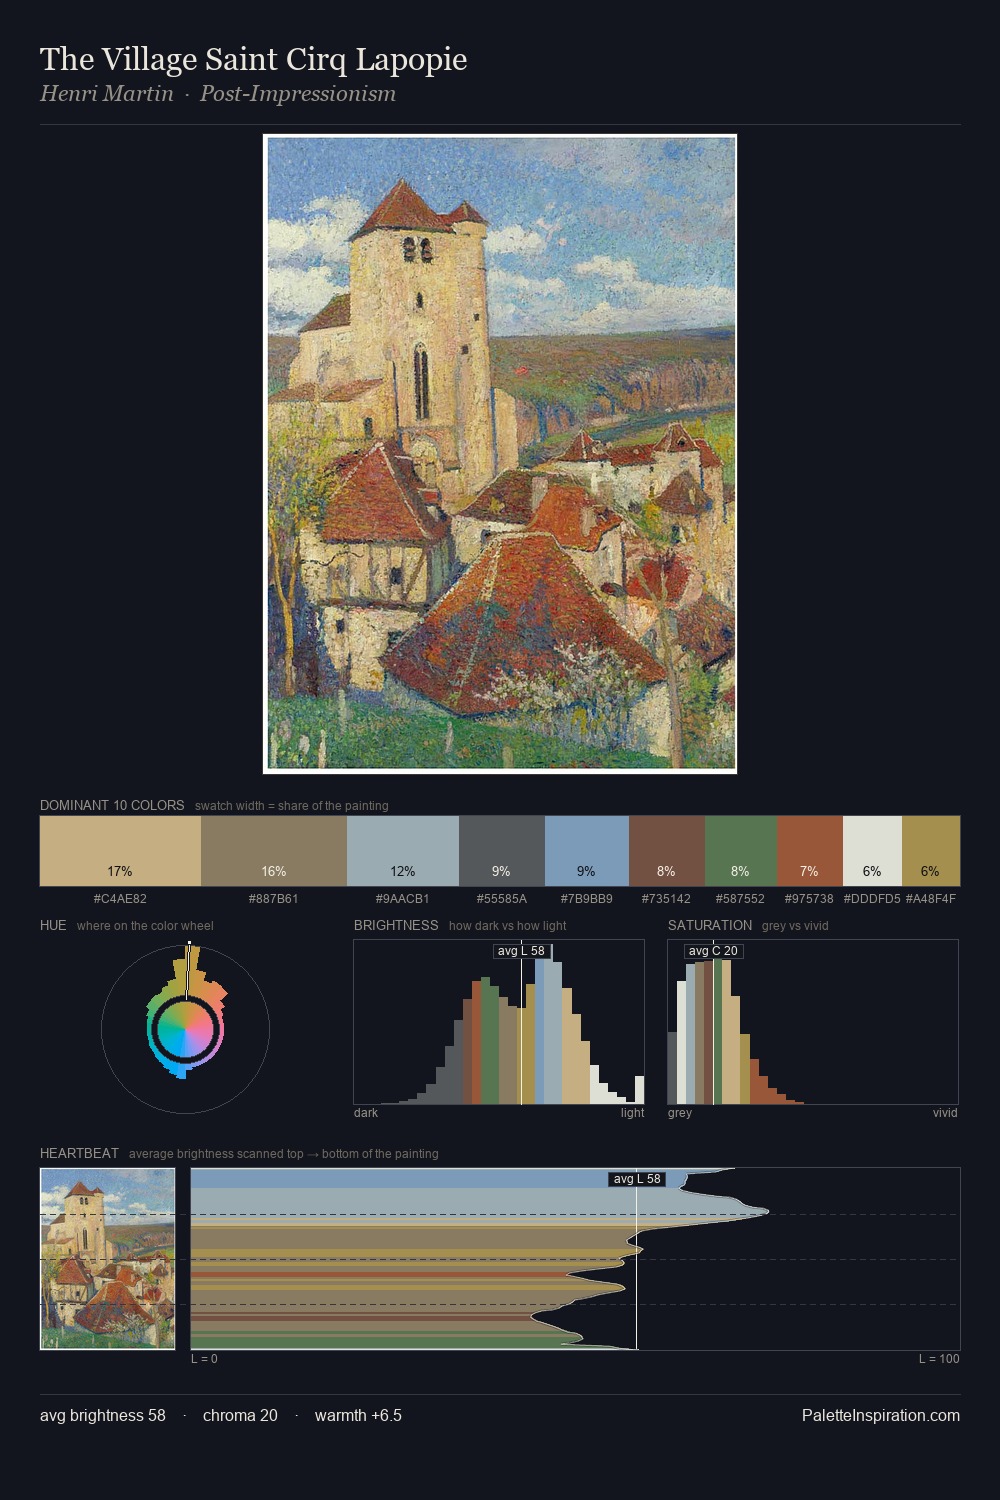Click the 7% share label
Image resolution: width=1000 pixels, height=1500 pixels.
click(x=809, y=871)
